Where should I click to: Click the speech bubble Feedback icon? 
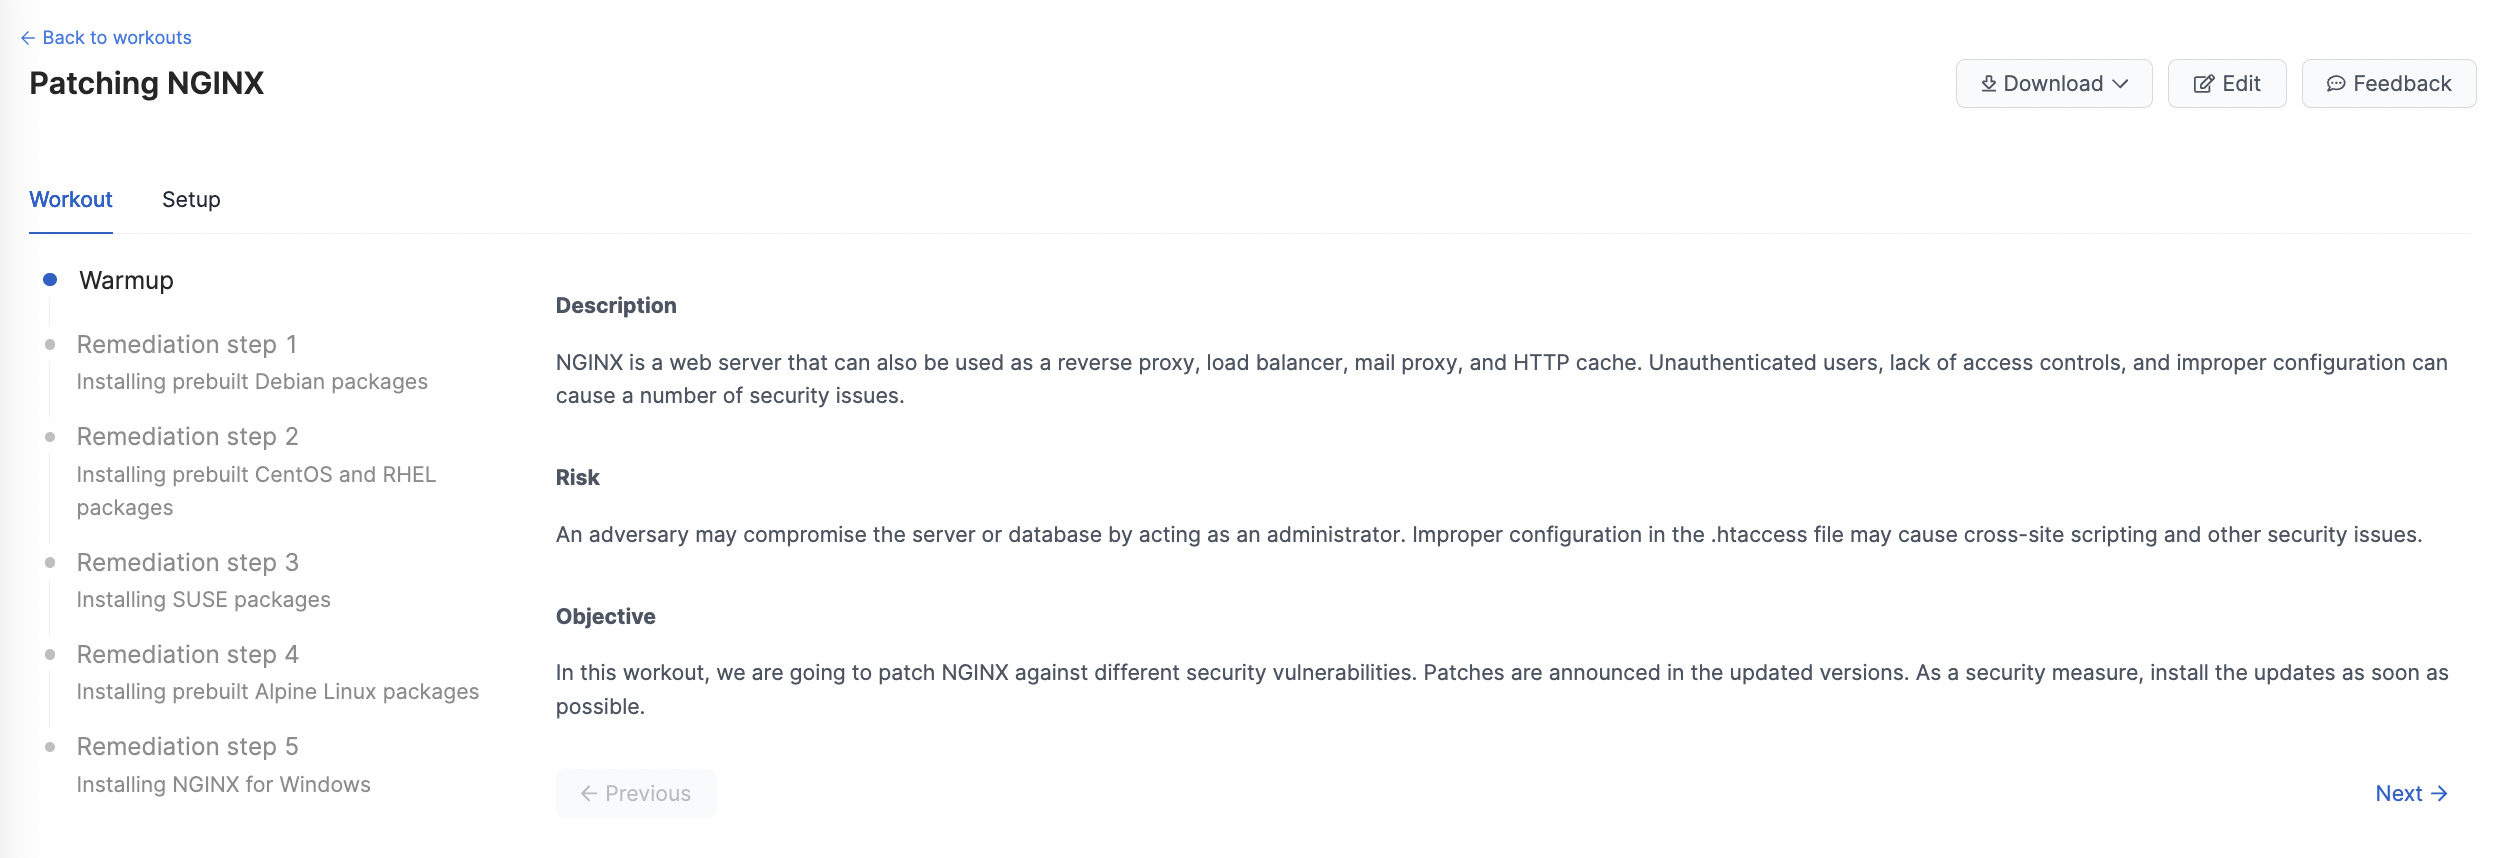(x=2336, y=84)
